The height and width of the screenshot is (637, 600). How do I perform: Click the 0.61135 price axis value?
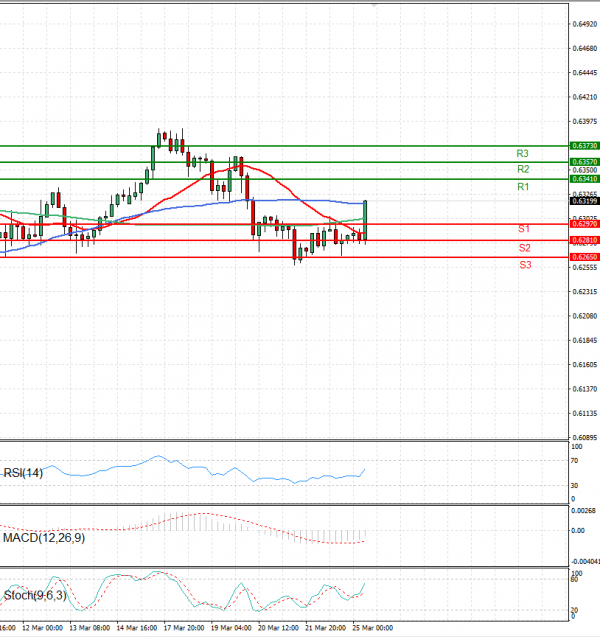(x=585, y=414)
